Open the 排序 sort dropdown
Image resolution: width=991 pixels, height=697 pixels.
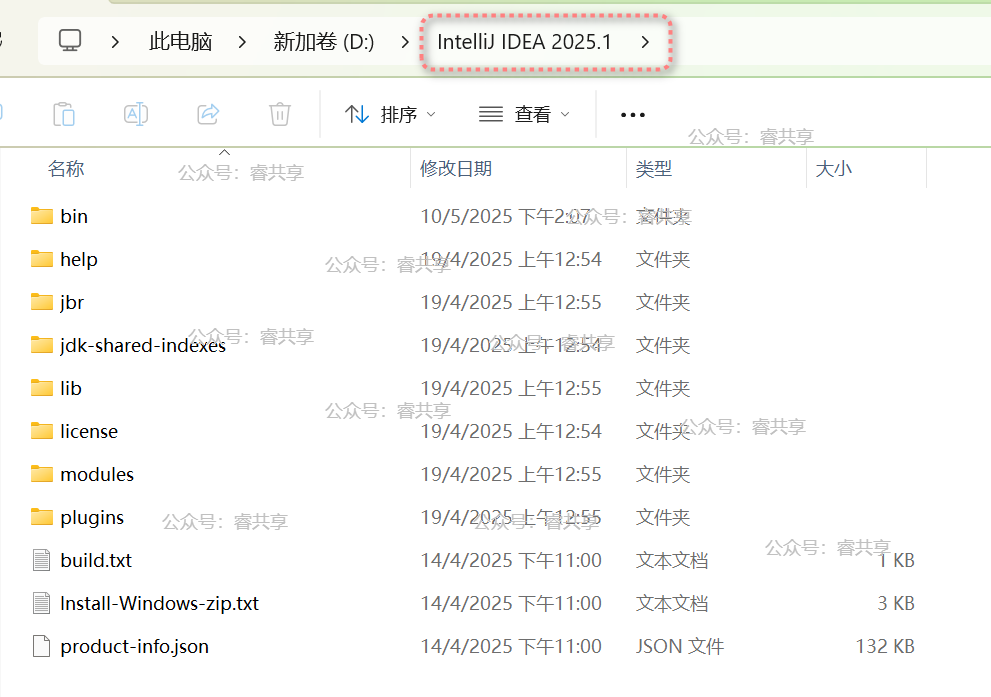[391, 114]
